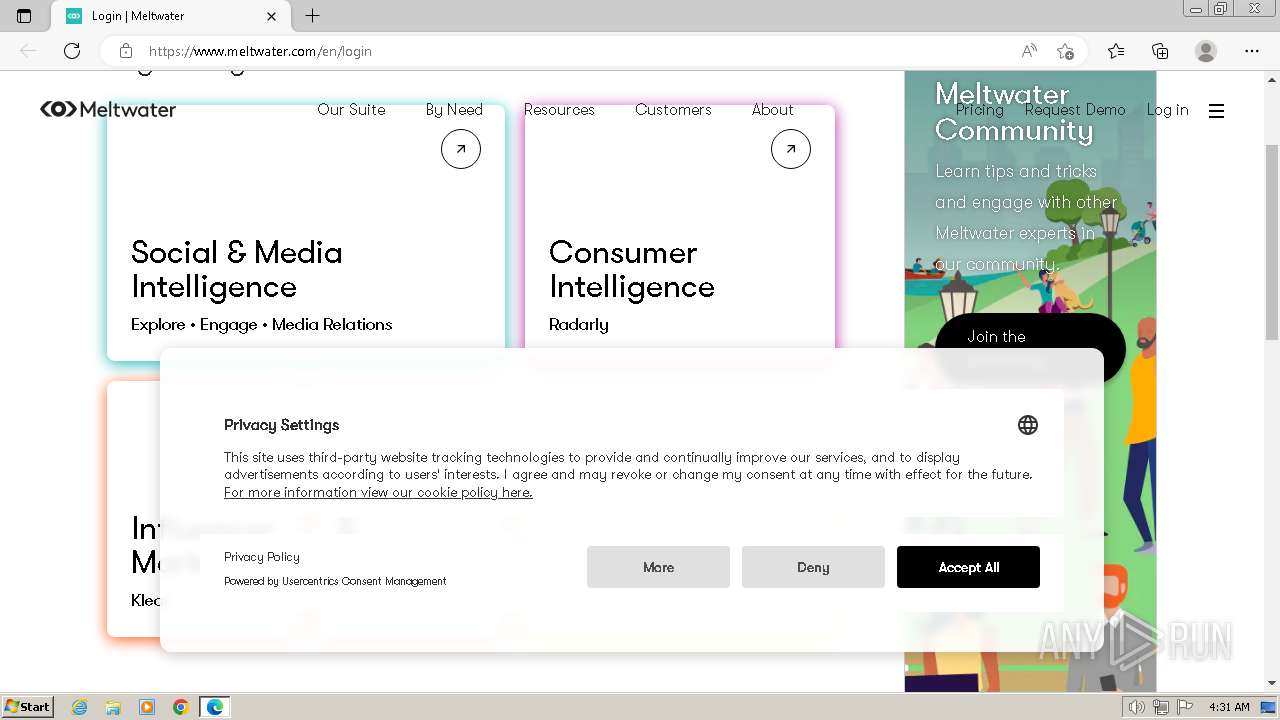Click the address bar URL

tap(260, 51)
